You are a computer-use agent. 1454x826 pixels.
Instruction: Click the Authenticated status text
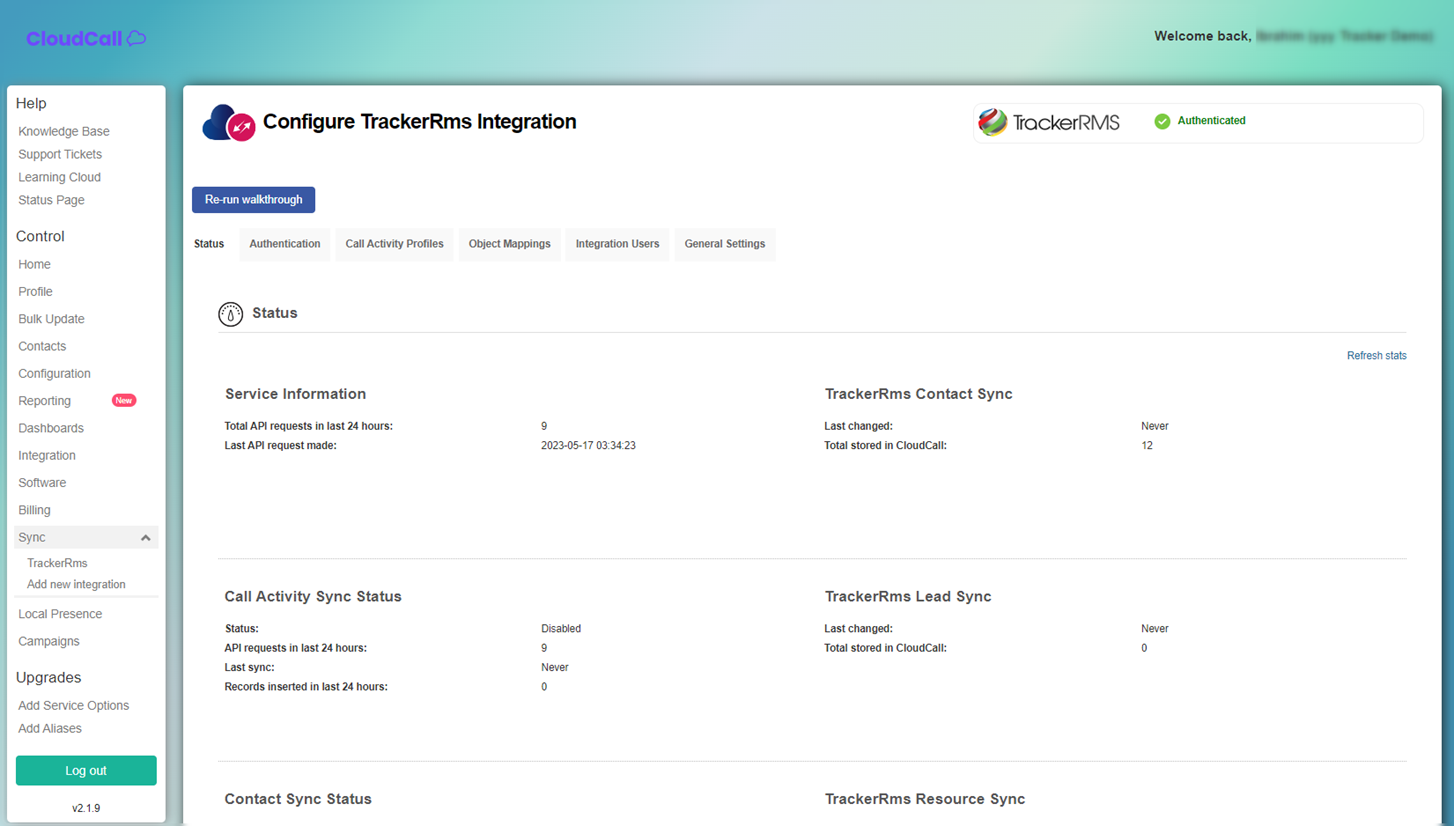coord(1211,121)
